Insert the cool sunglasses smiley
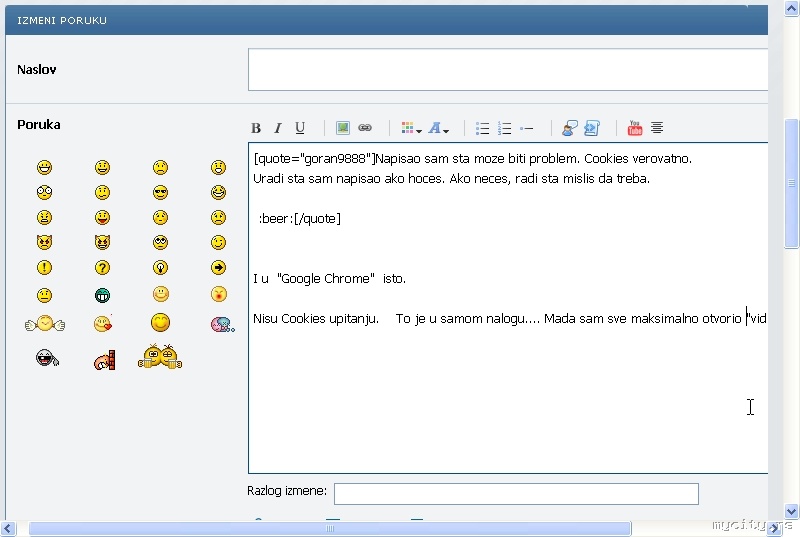Screen dimensions: 800x537 (160, 192)
